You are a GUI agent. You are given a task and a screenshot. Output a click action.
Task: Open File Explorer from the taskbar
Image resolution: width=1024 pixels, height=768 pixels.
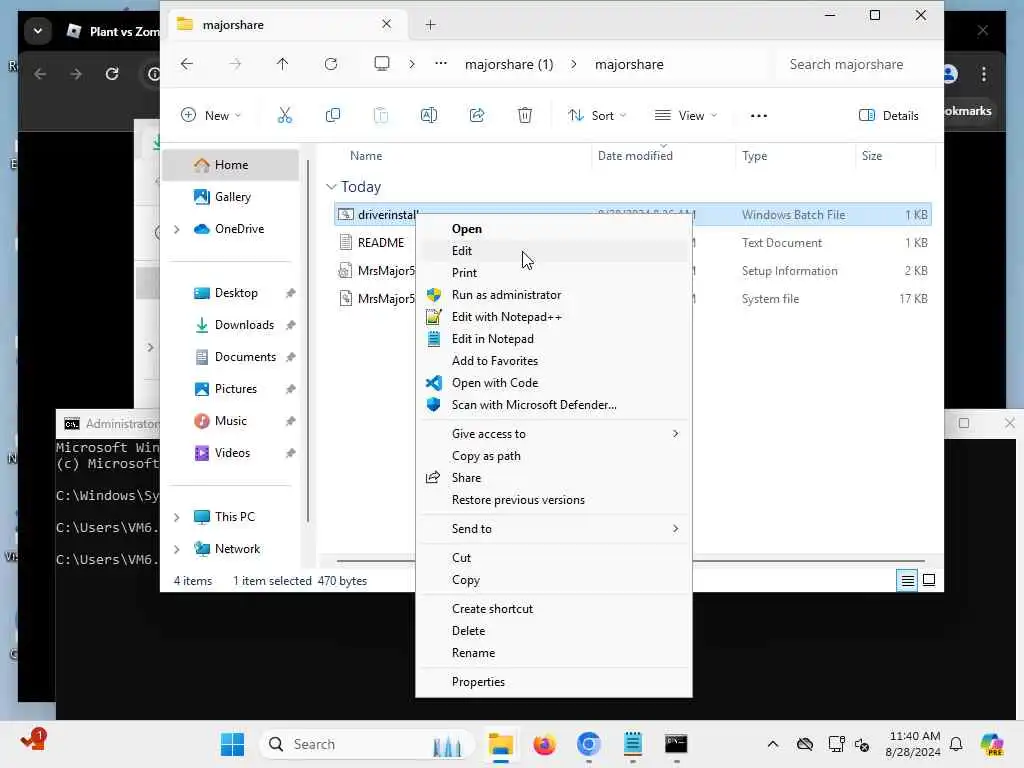[501, 744]
